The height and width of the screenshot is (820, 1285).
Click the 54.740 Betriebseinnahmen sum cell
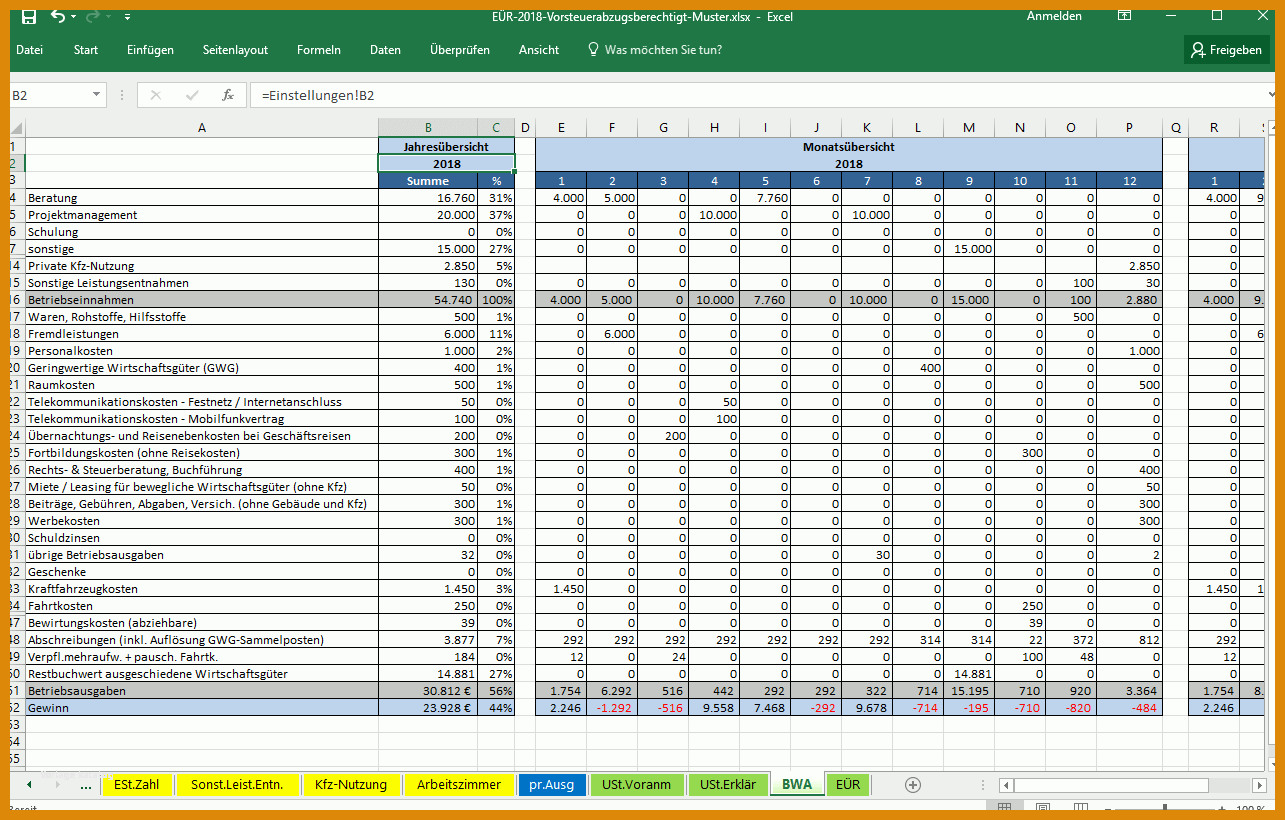[428, 300]
